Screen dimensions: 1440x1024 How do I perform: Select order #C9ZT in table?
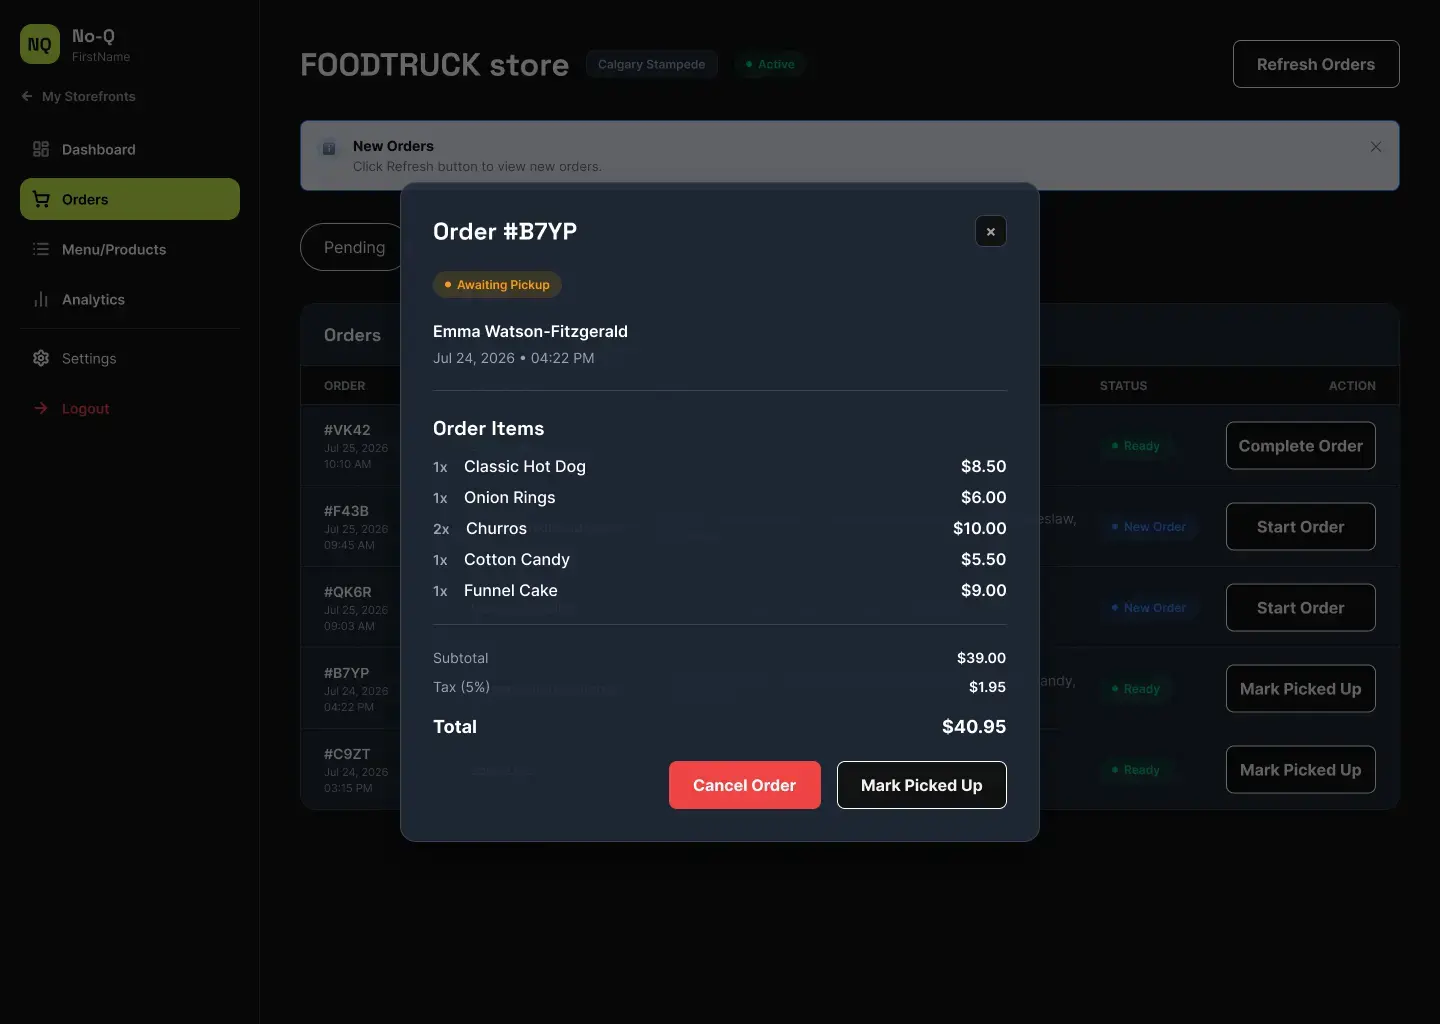coord(347,754)
